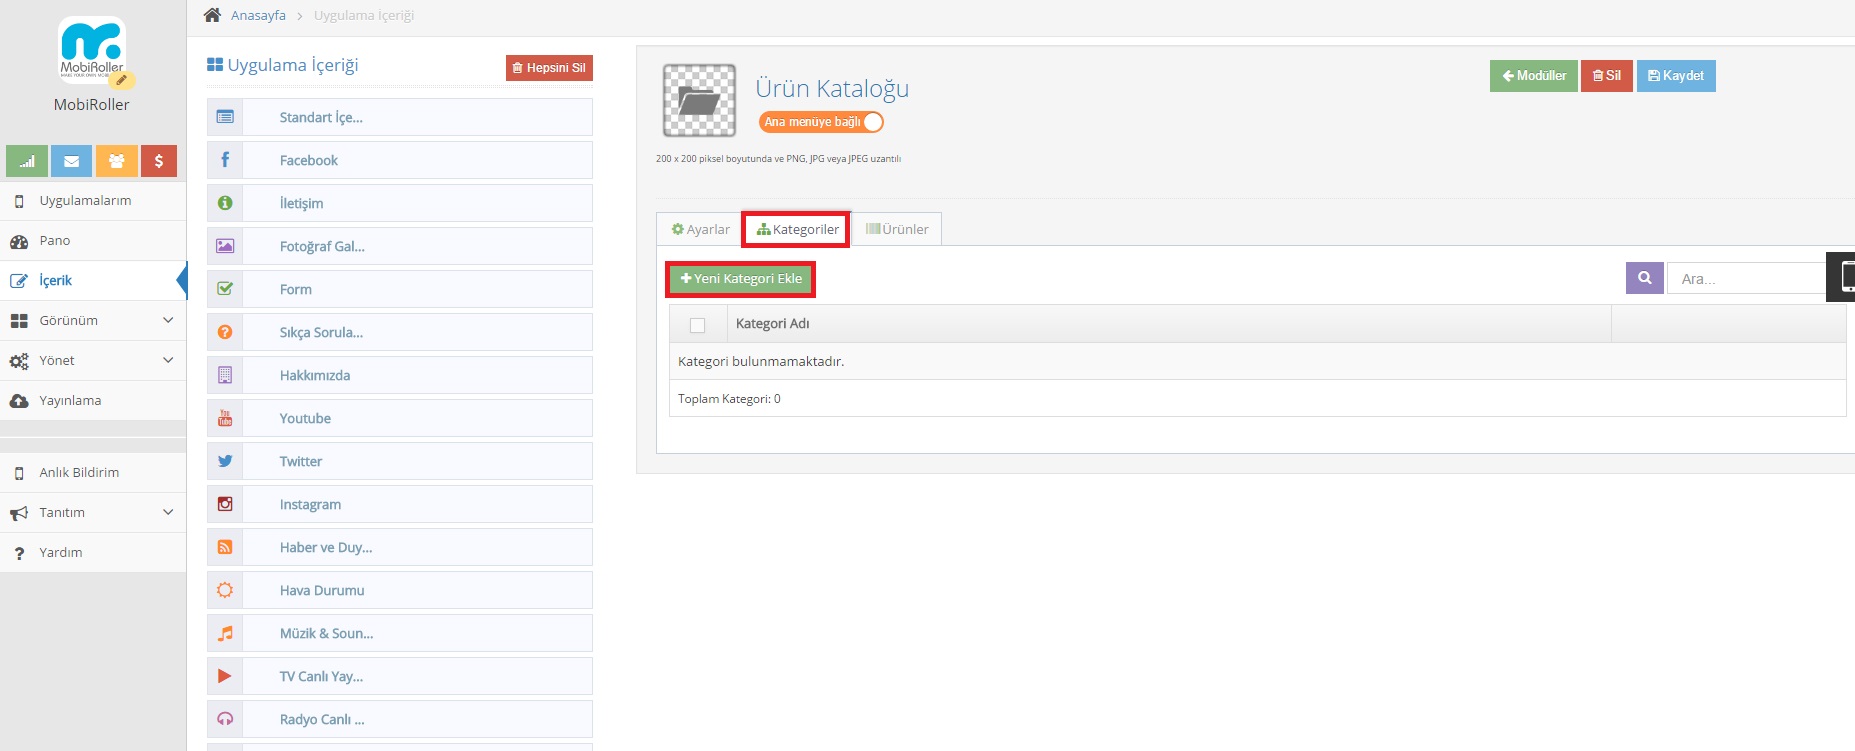
Task: Expand the Yönet sidebar menu
Action: point(93,360)
